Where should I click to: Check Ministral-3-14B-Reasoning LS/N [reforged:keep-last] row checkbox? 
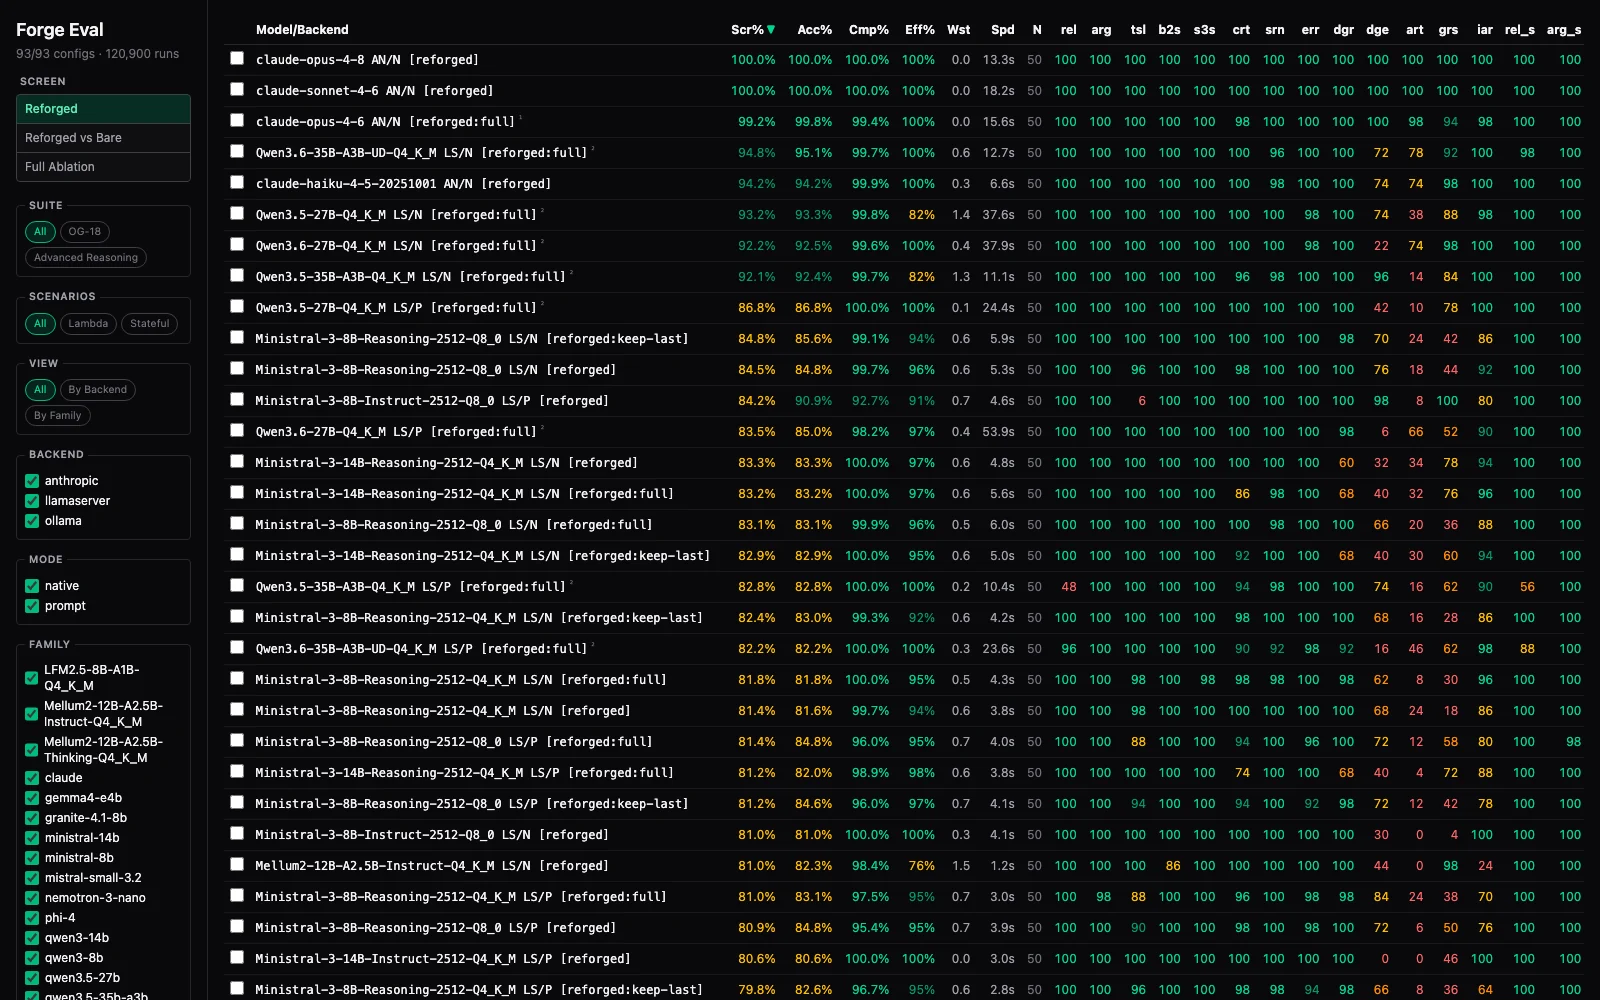(237, 555)
